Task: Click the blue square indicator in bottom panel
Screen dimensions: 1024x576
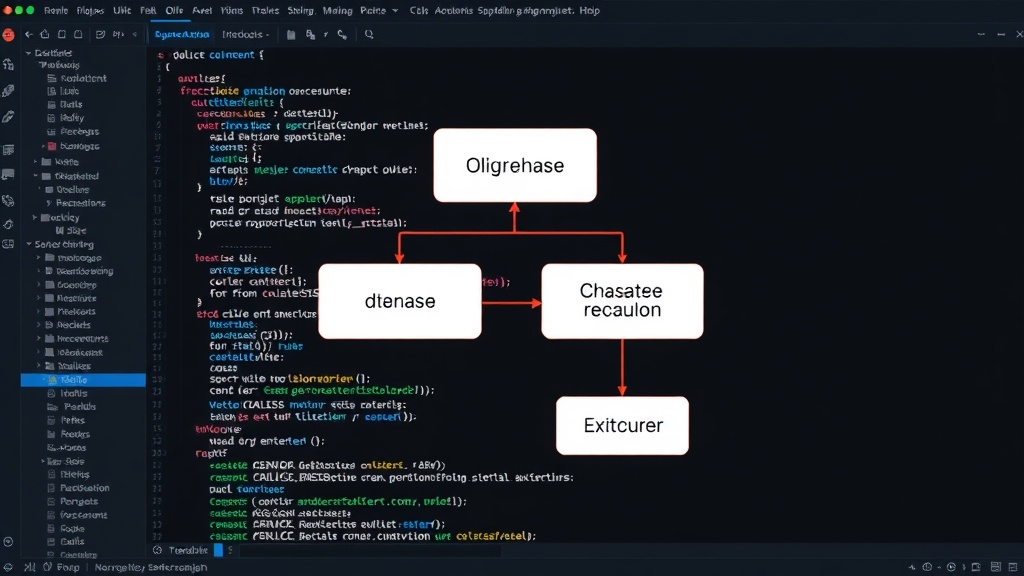Action: [x=218, y=550]
